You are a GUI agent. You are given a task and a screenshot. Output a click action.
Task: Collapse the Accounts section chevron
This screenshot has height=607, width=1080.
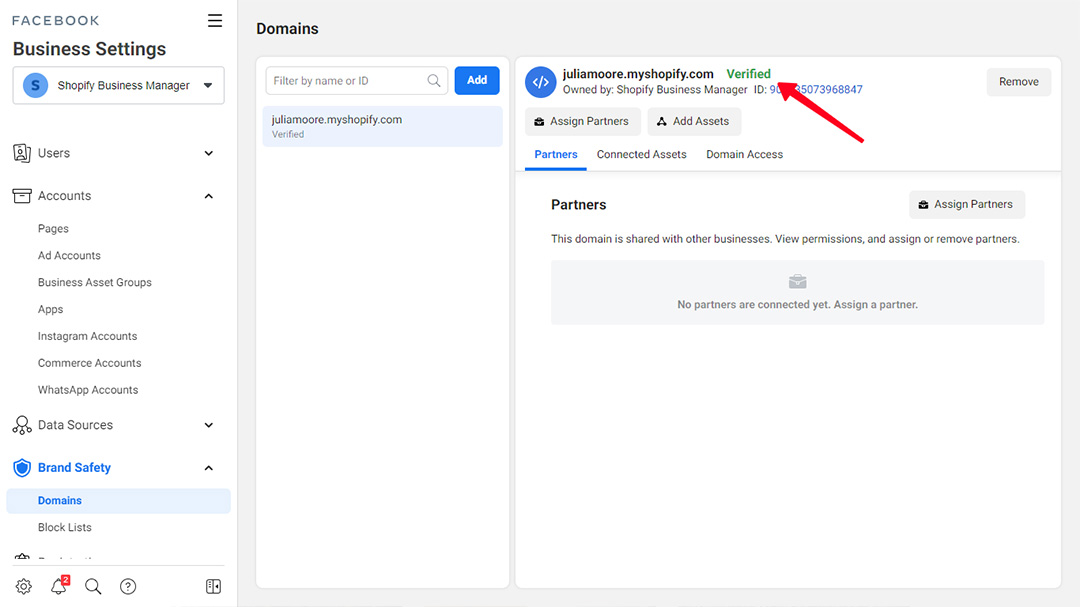point(209,196)
